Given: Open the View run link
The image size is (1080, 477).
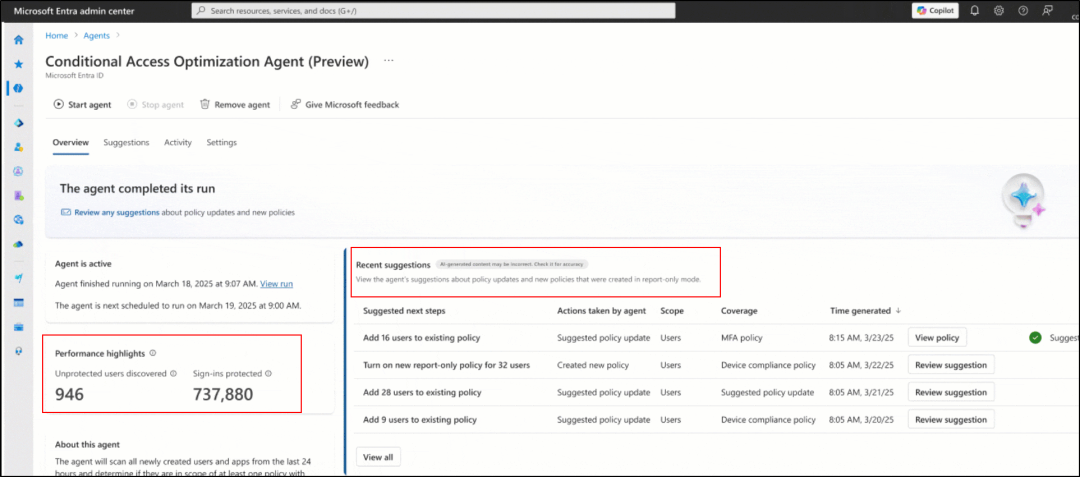Looking at the screenshot, I should coord(277,284).
